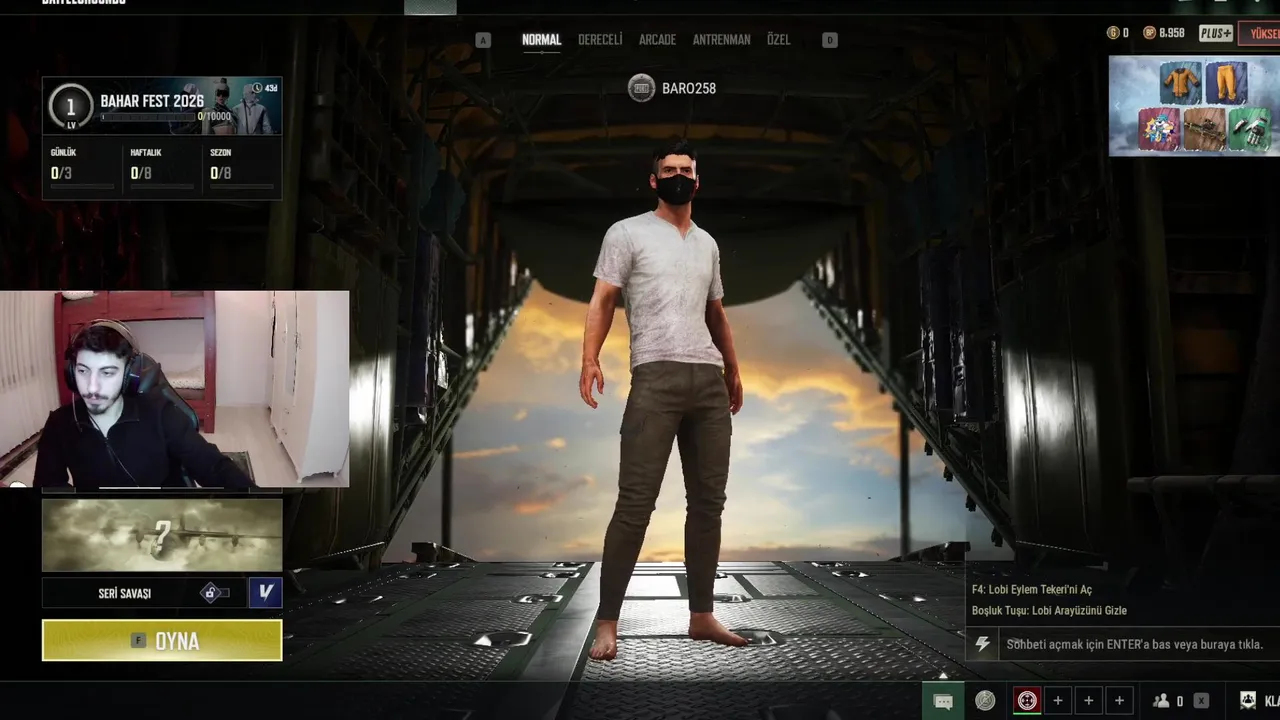The image size is (1280, 720).
Task: Click the player badge icon next to BARO258
Action: click(x=641, y=88)
